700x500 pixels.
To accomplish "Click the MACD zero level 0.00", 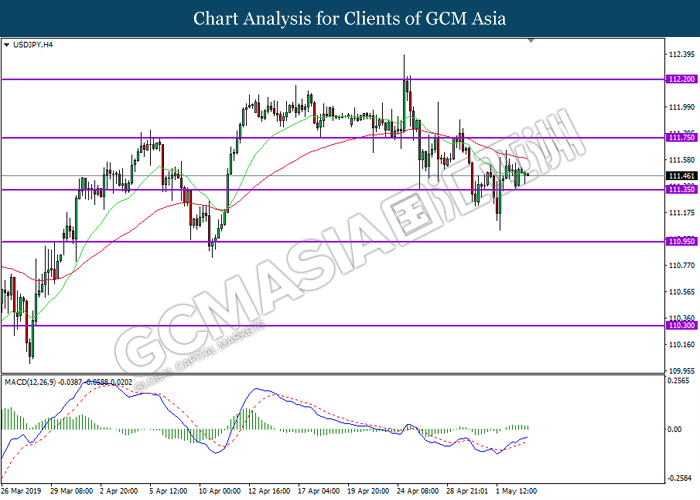I will pos(674,429).
